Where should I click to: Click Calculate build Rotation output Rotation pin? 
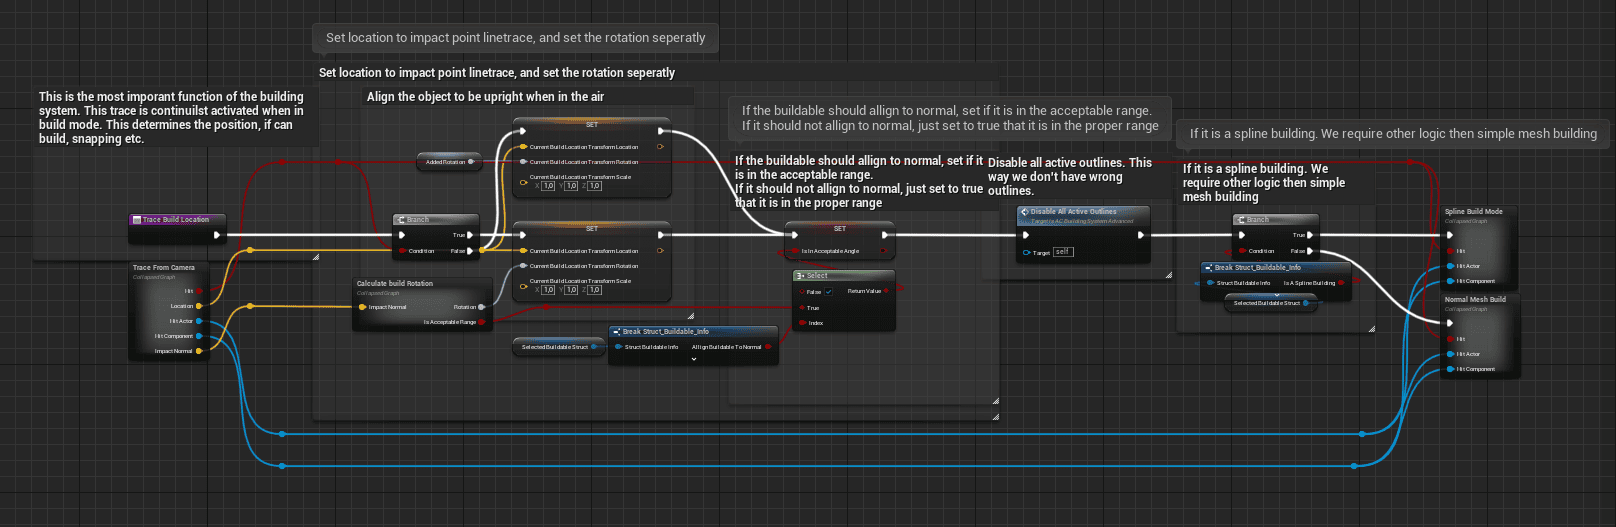pos(482,307)
